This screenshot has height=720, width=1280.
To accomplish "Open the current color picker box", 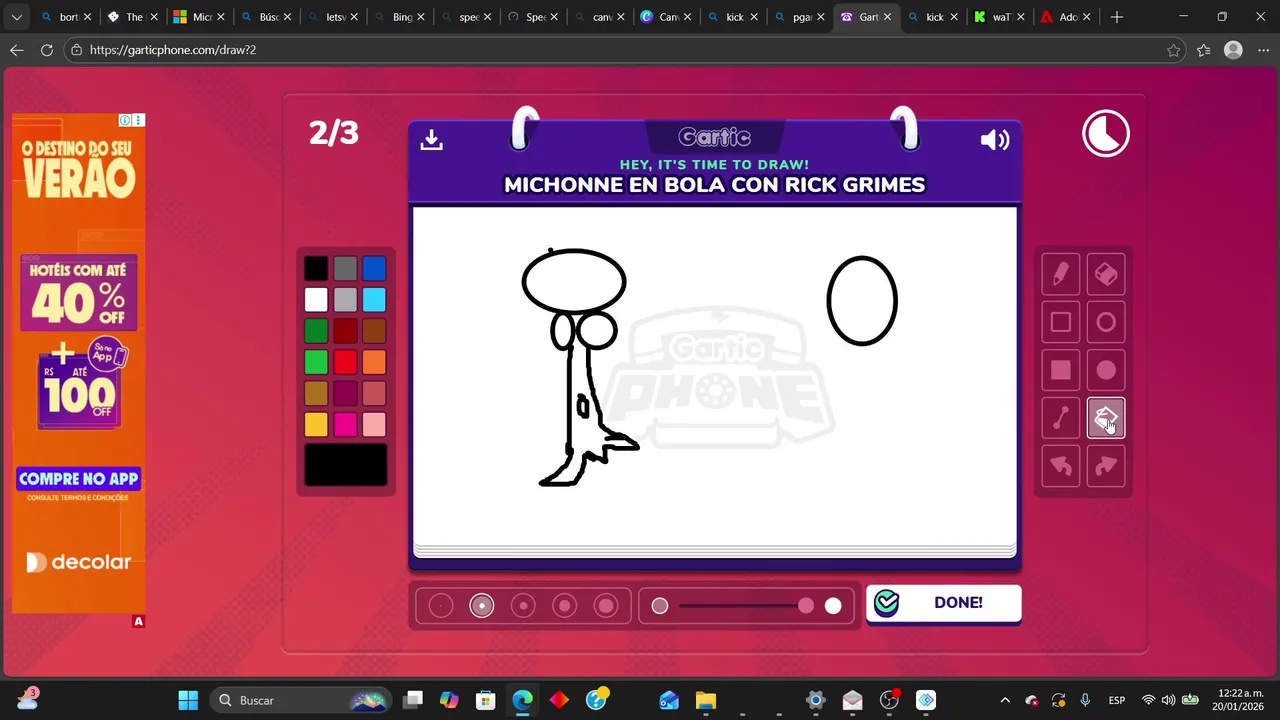I will pyautogui.click(x=345, y=465).
